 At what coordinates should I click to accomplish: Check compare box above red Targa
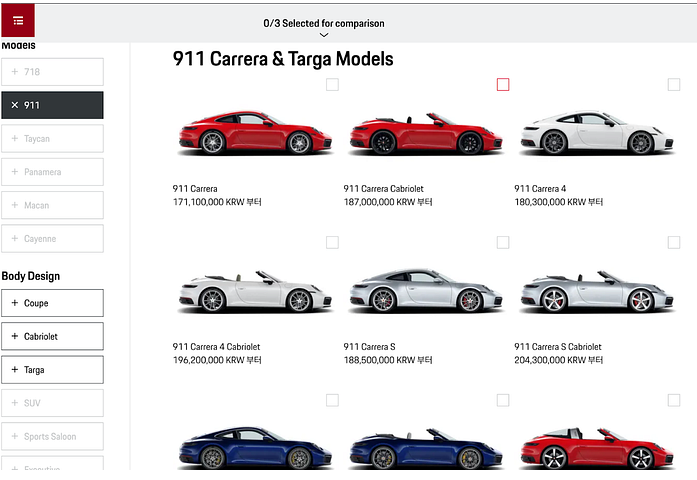coord(674,400)
